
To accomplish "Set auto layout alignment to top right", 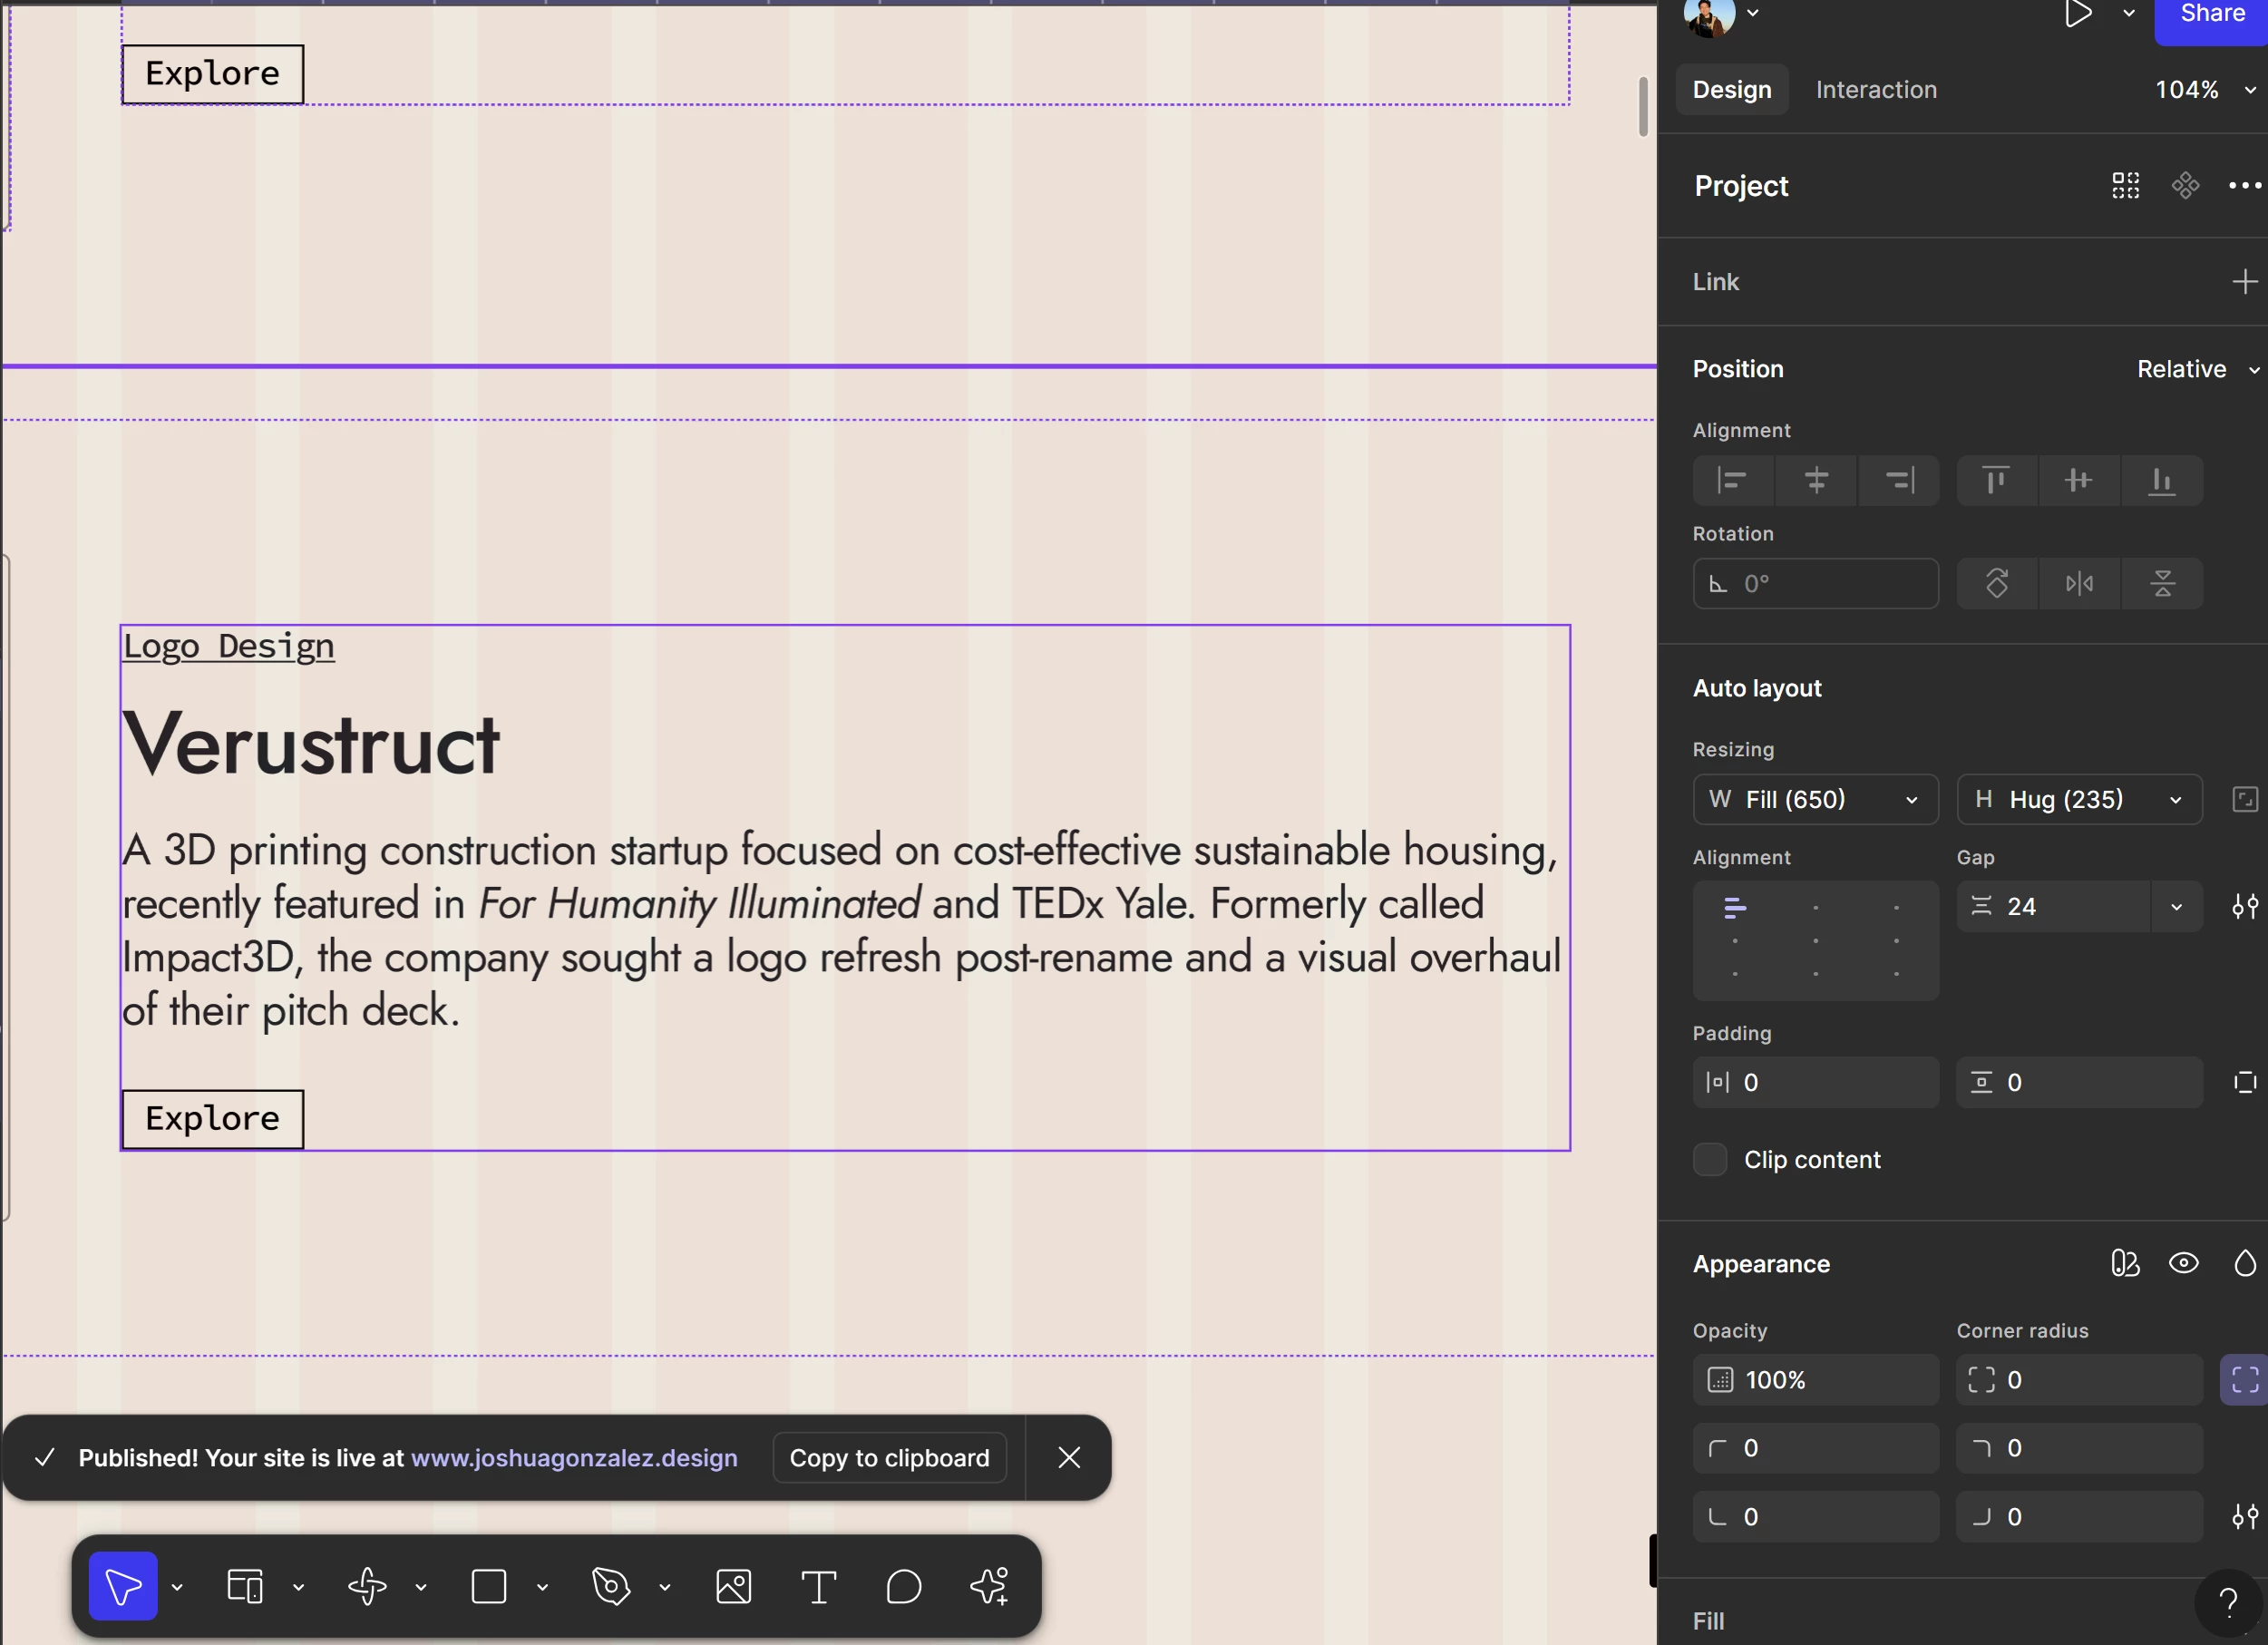I will point(1897,908).
